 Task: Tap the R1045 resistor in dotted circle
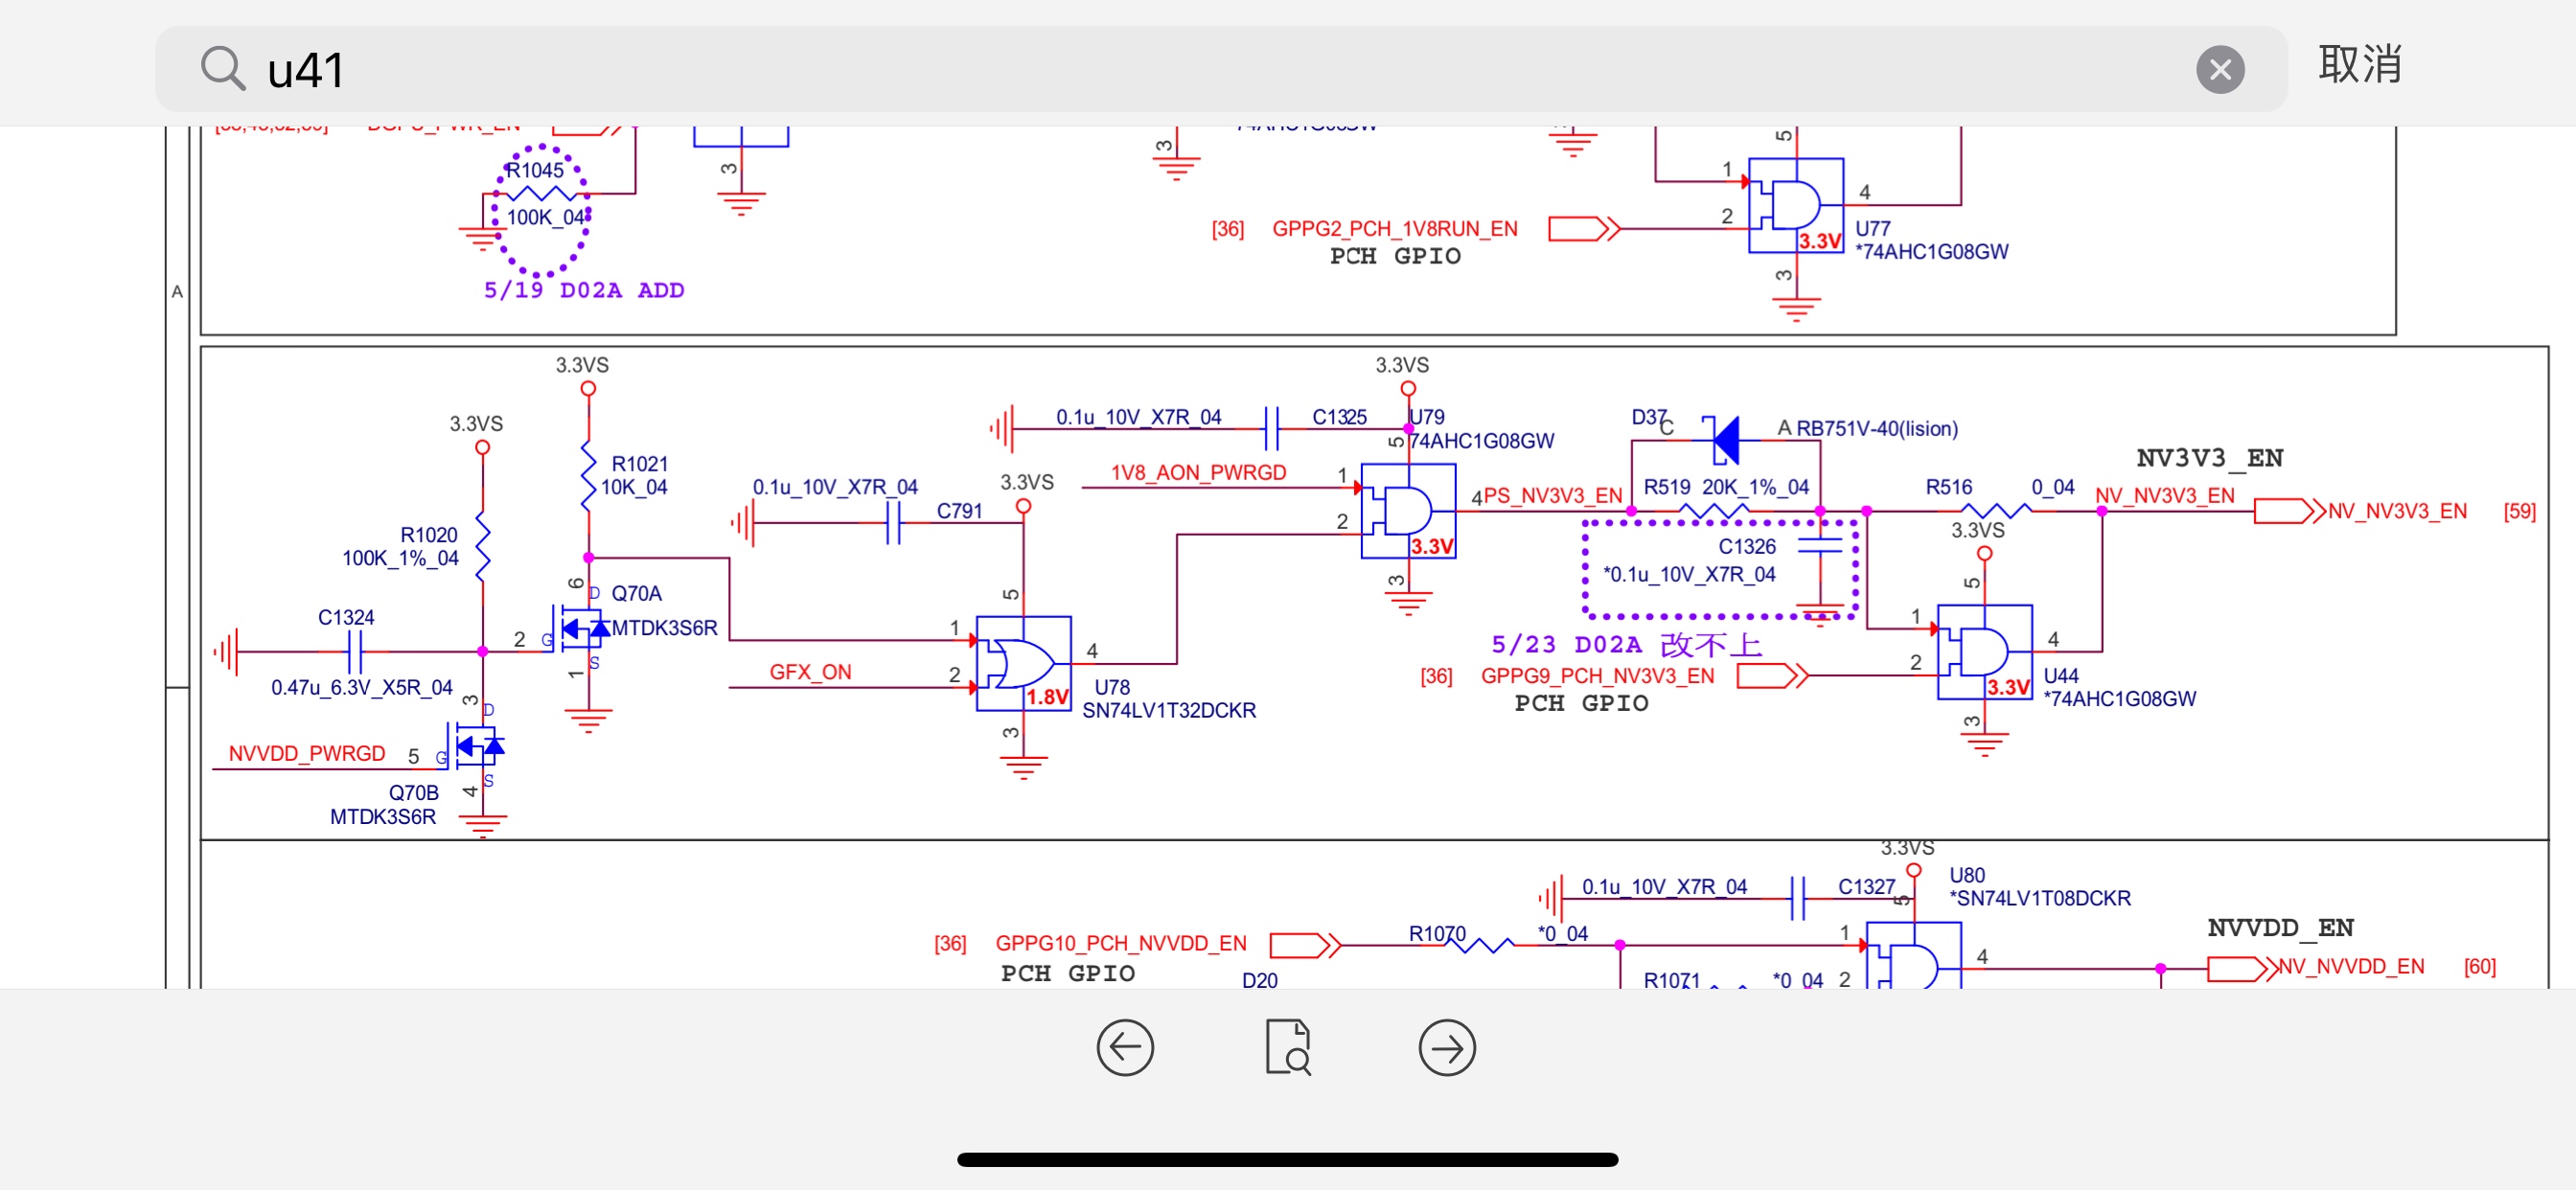(541, 193)
